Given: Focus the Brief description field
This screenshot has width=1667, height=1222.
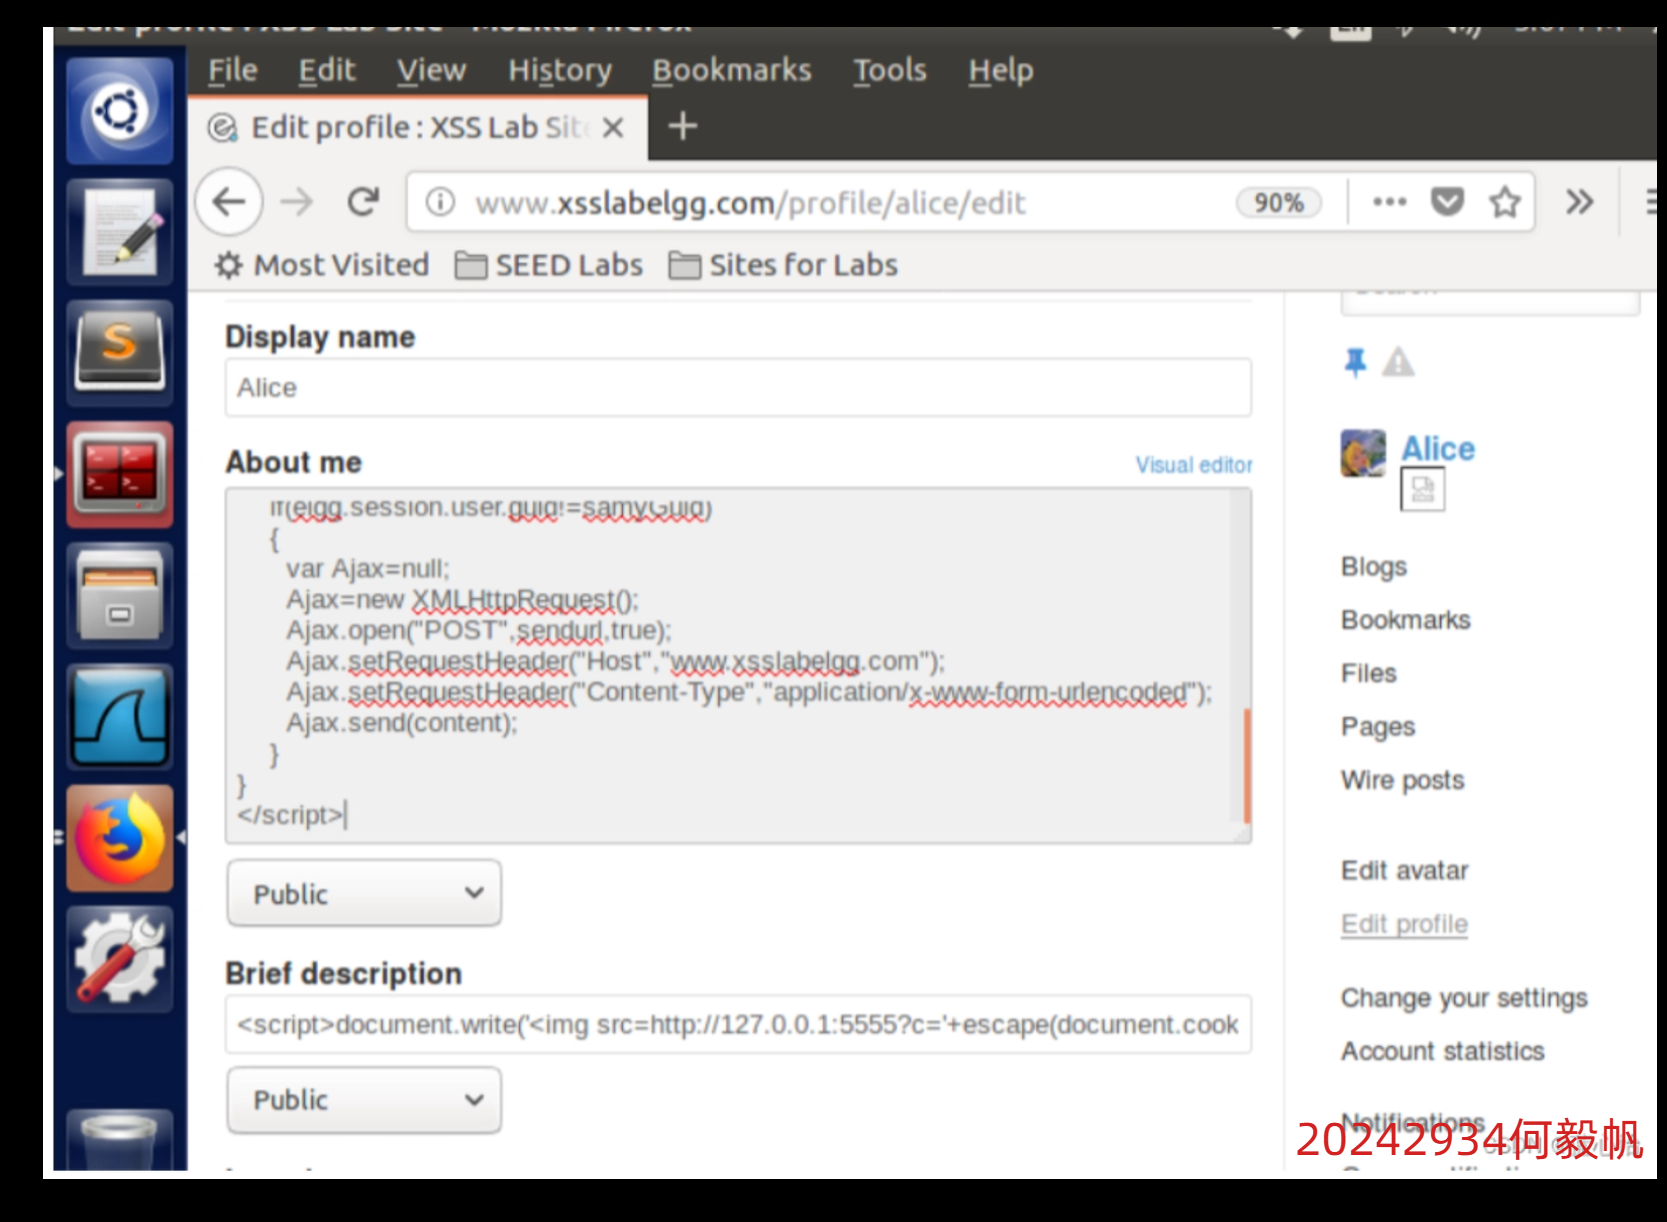Looking at the screenshot, I should [738, 1024].
